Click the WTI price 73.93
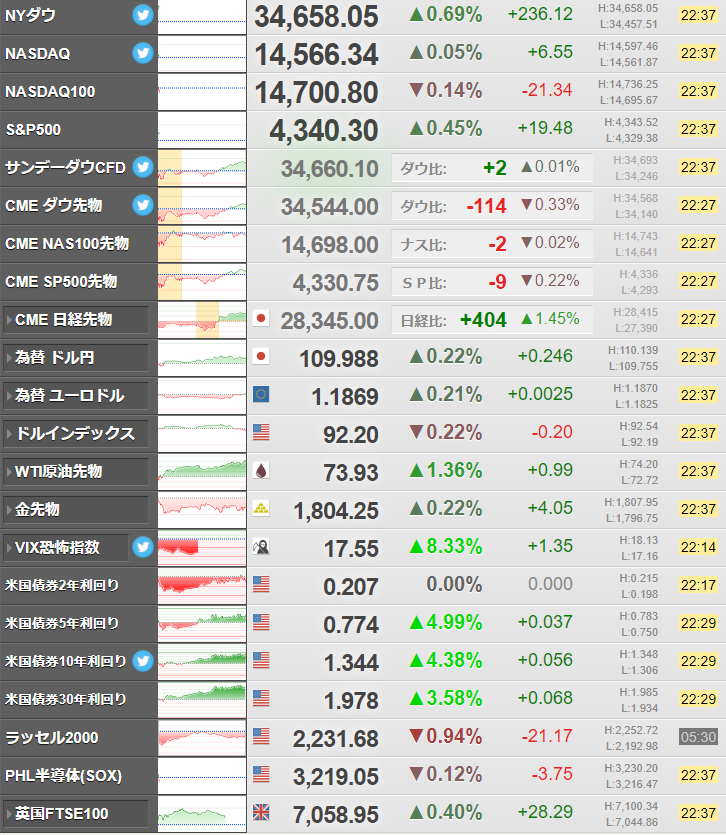This screenshot has height=835, width=726. (351, 473)
